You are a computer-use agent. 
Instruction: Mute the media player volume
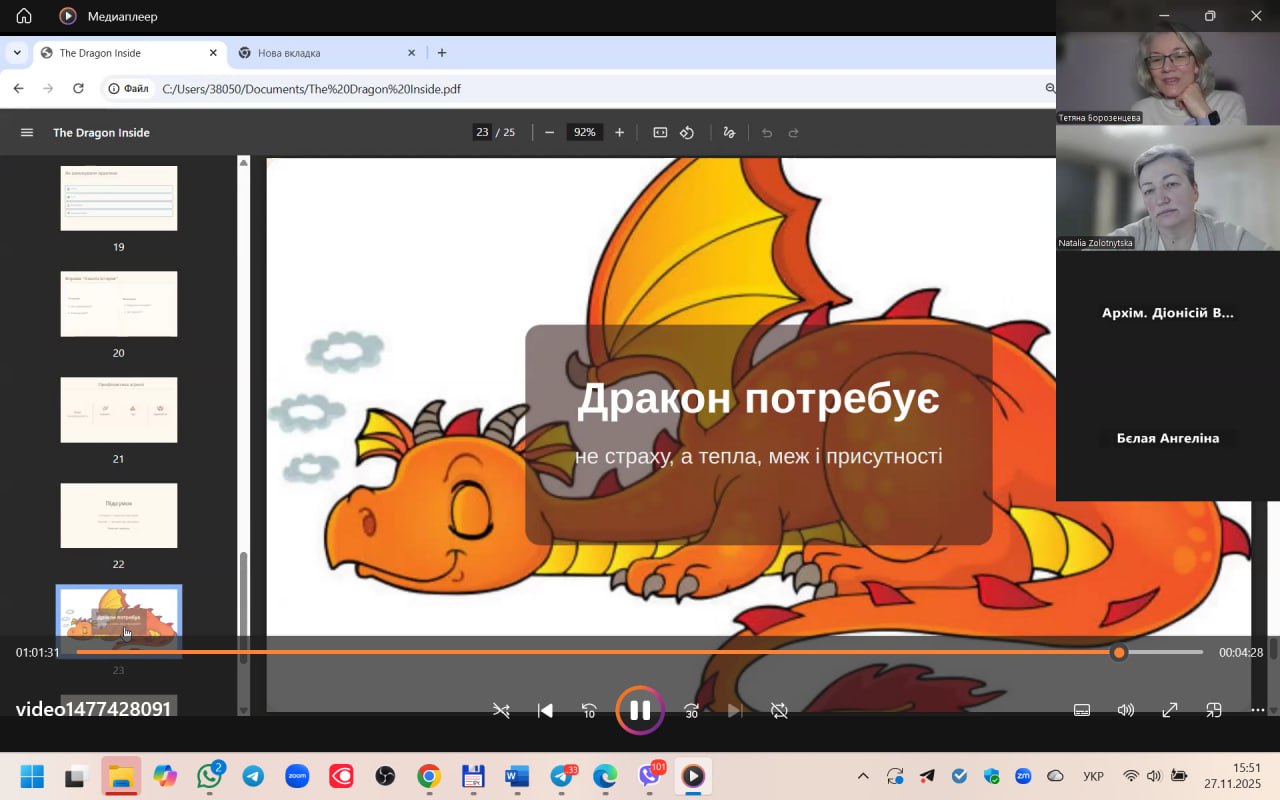(1125, 710)
